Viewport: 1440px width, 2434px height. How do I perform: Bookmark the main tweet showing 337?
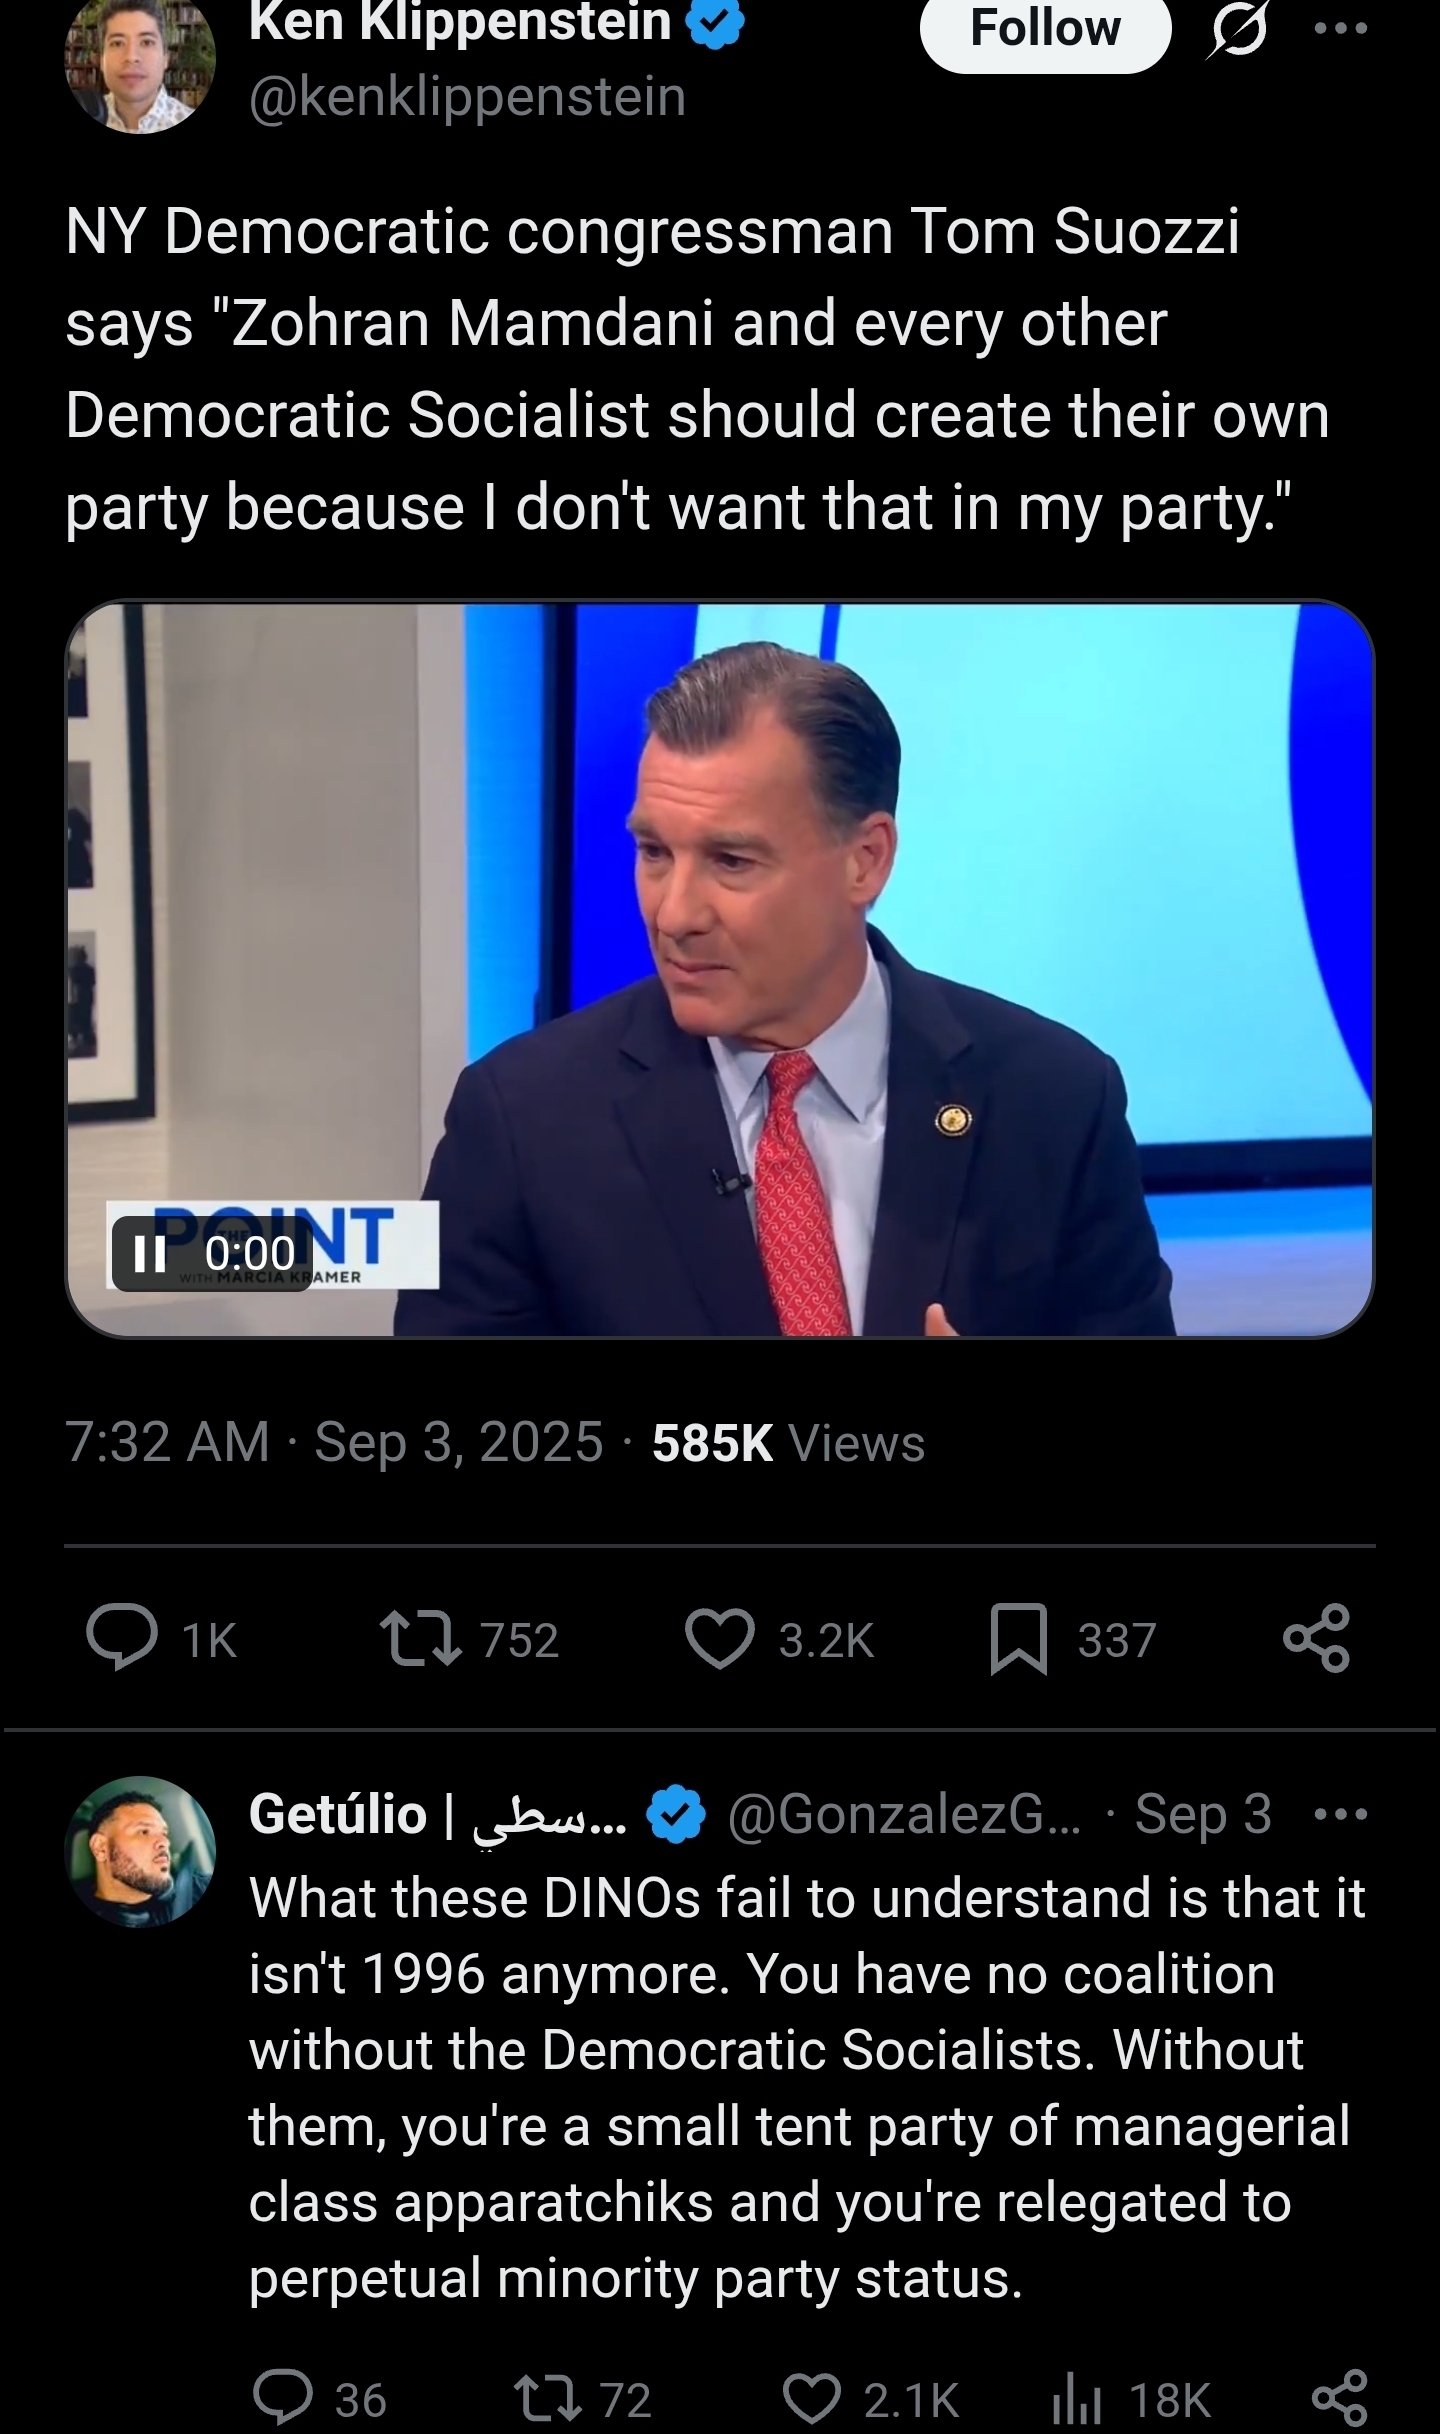1018,1639
